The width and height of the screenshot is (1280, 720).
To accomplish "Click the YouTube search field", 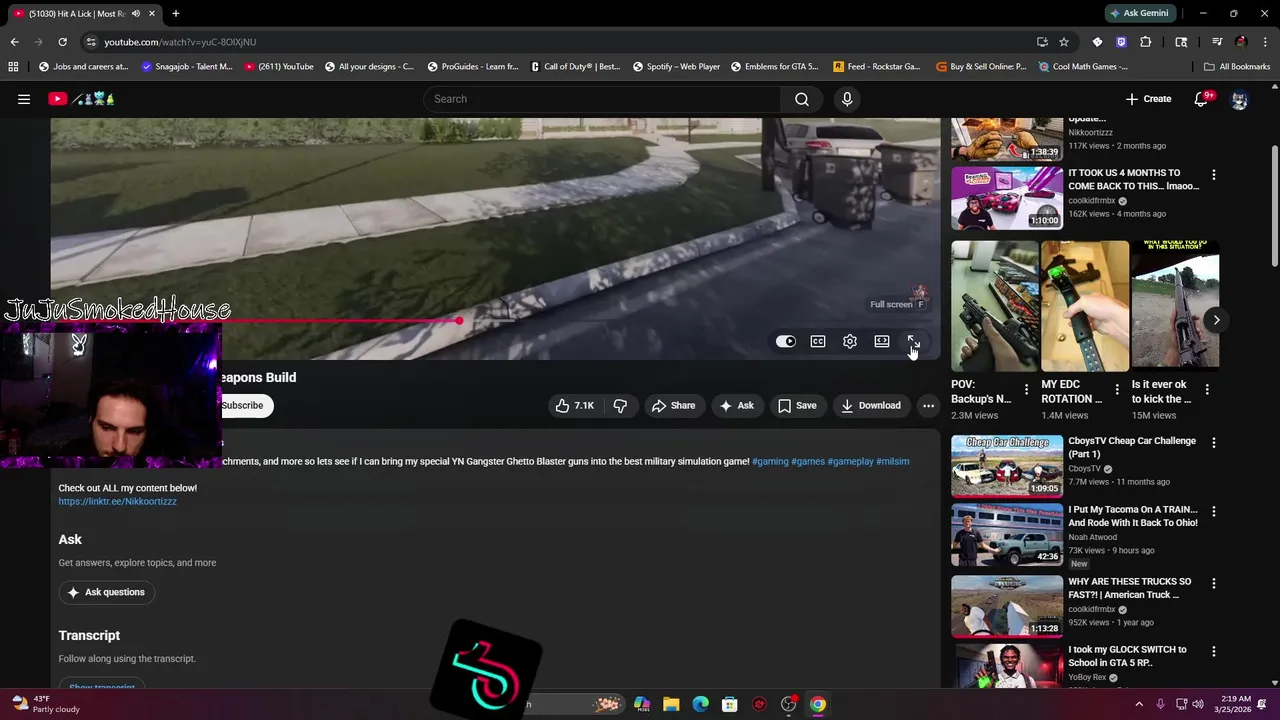I will tap(602, 99).
